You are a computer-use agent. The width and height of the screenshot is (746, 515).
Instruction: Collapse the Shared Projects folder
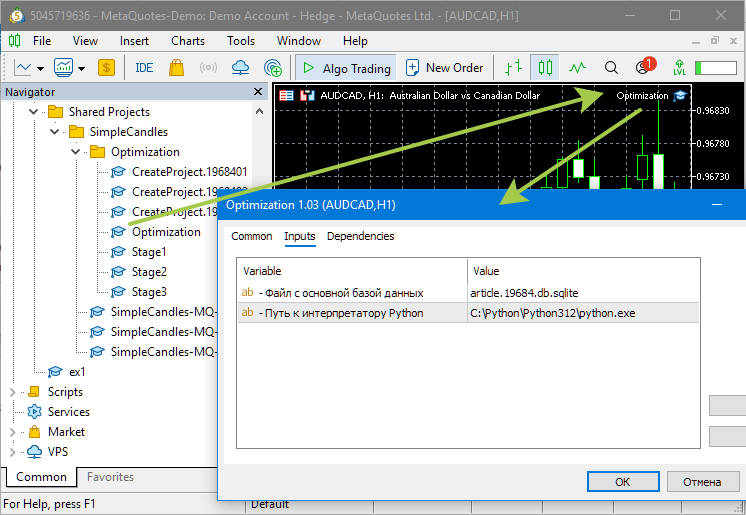point(33,112)
